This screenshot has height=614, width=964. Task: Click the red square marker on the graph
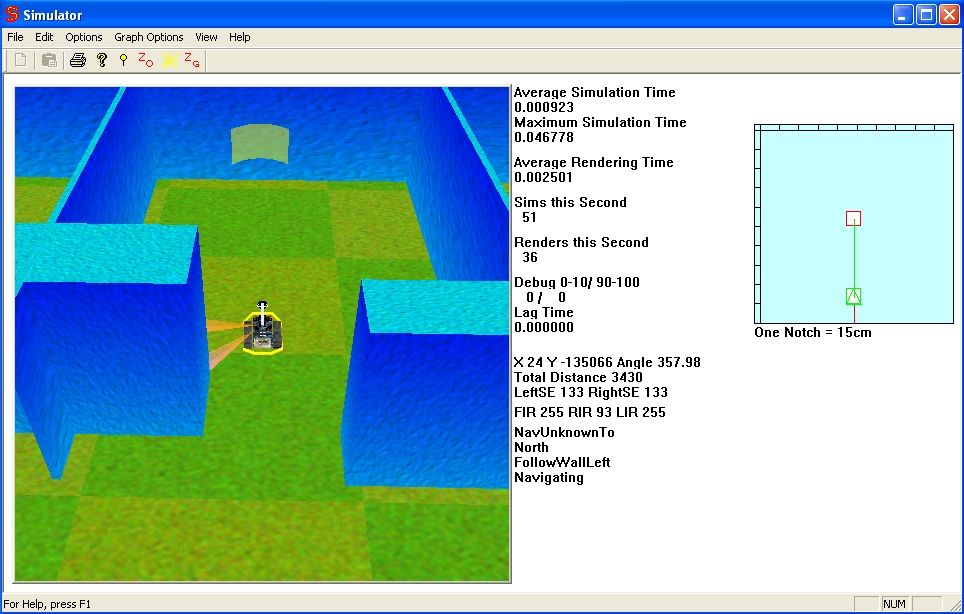point(853,218)
